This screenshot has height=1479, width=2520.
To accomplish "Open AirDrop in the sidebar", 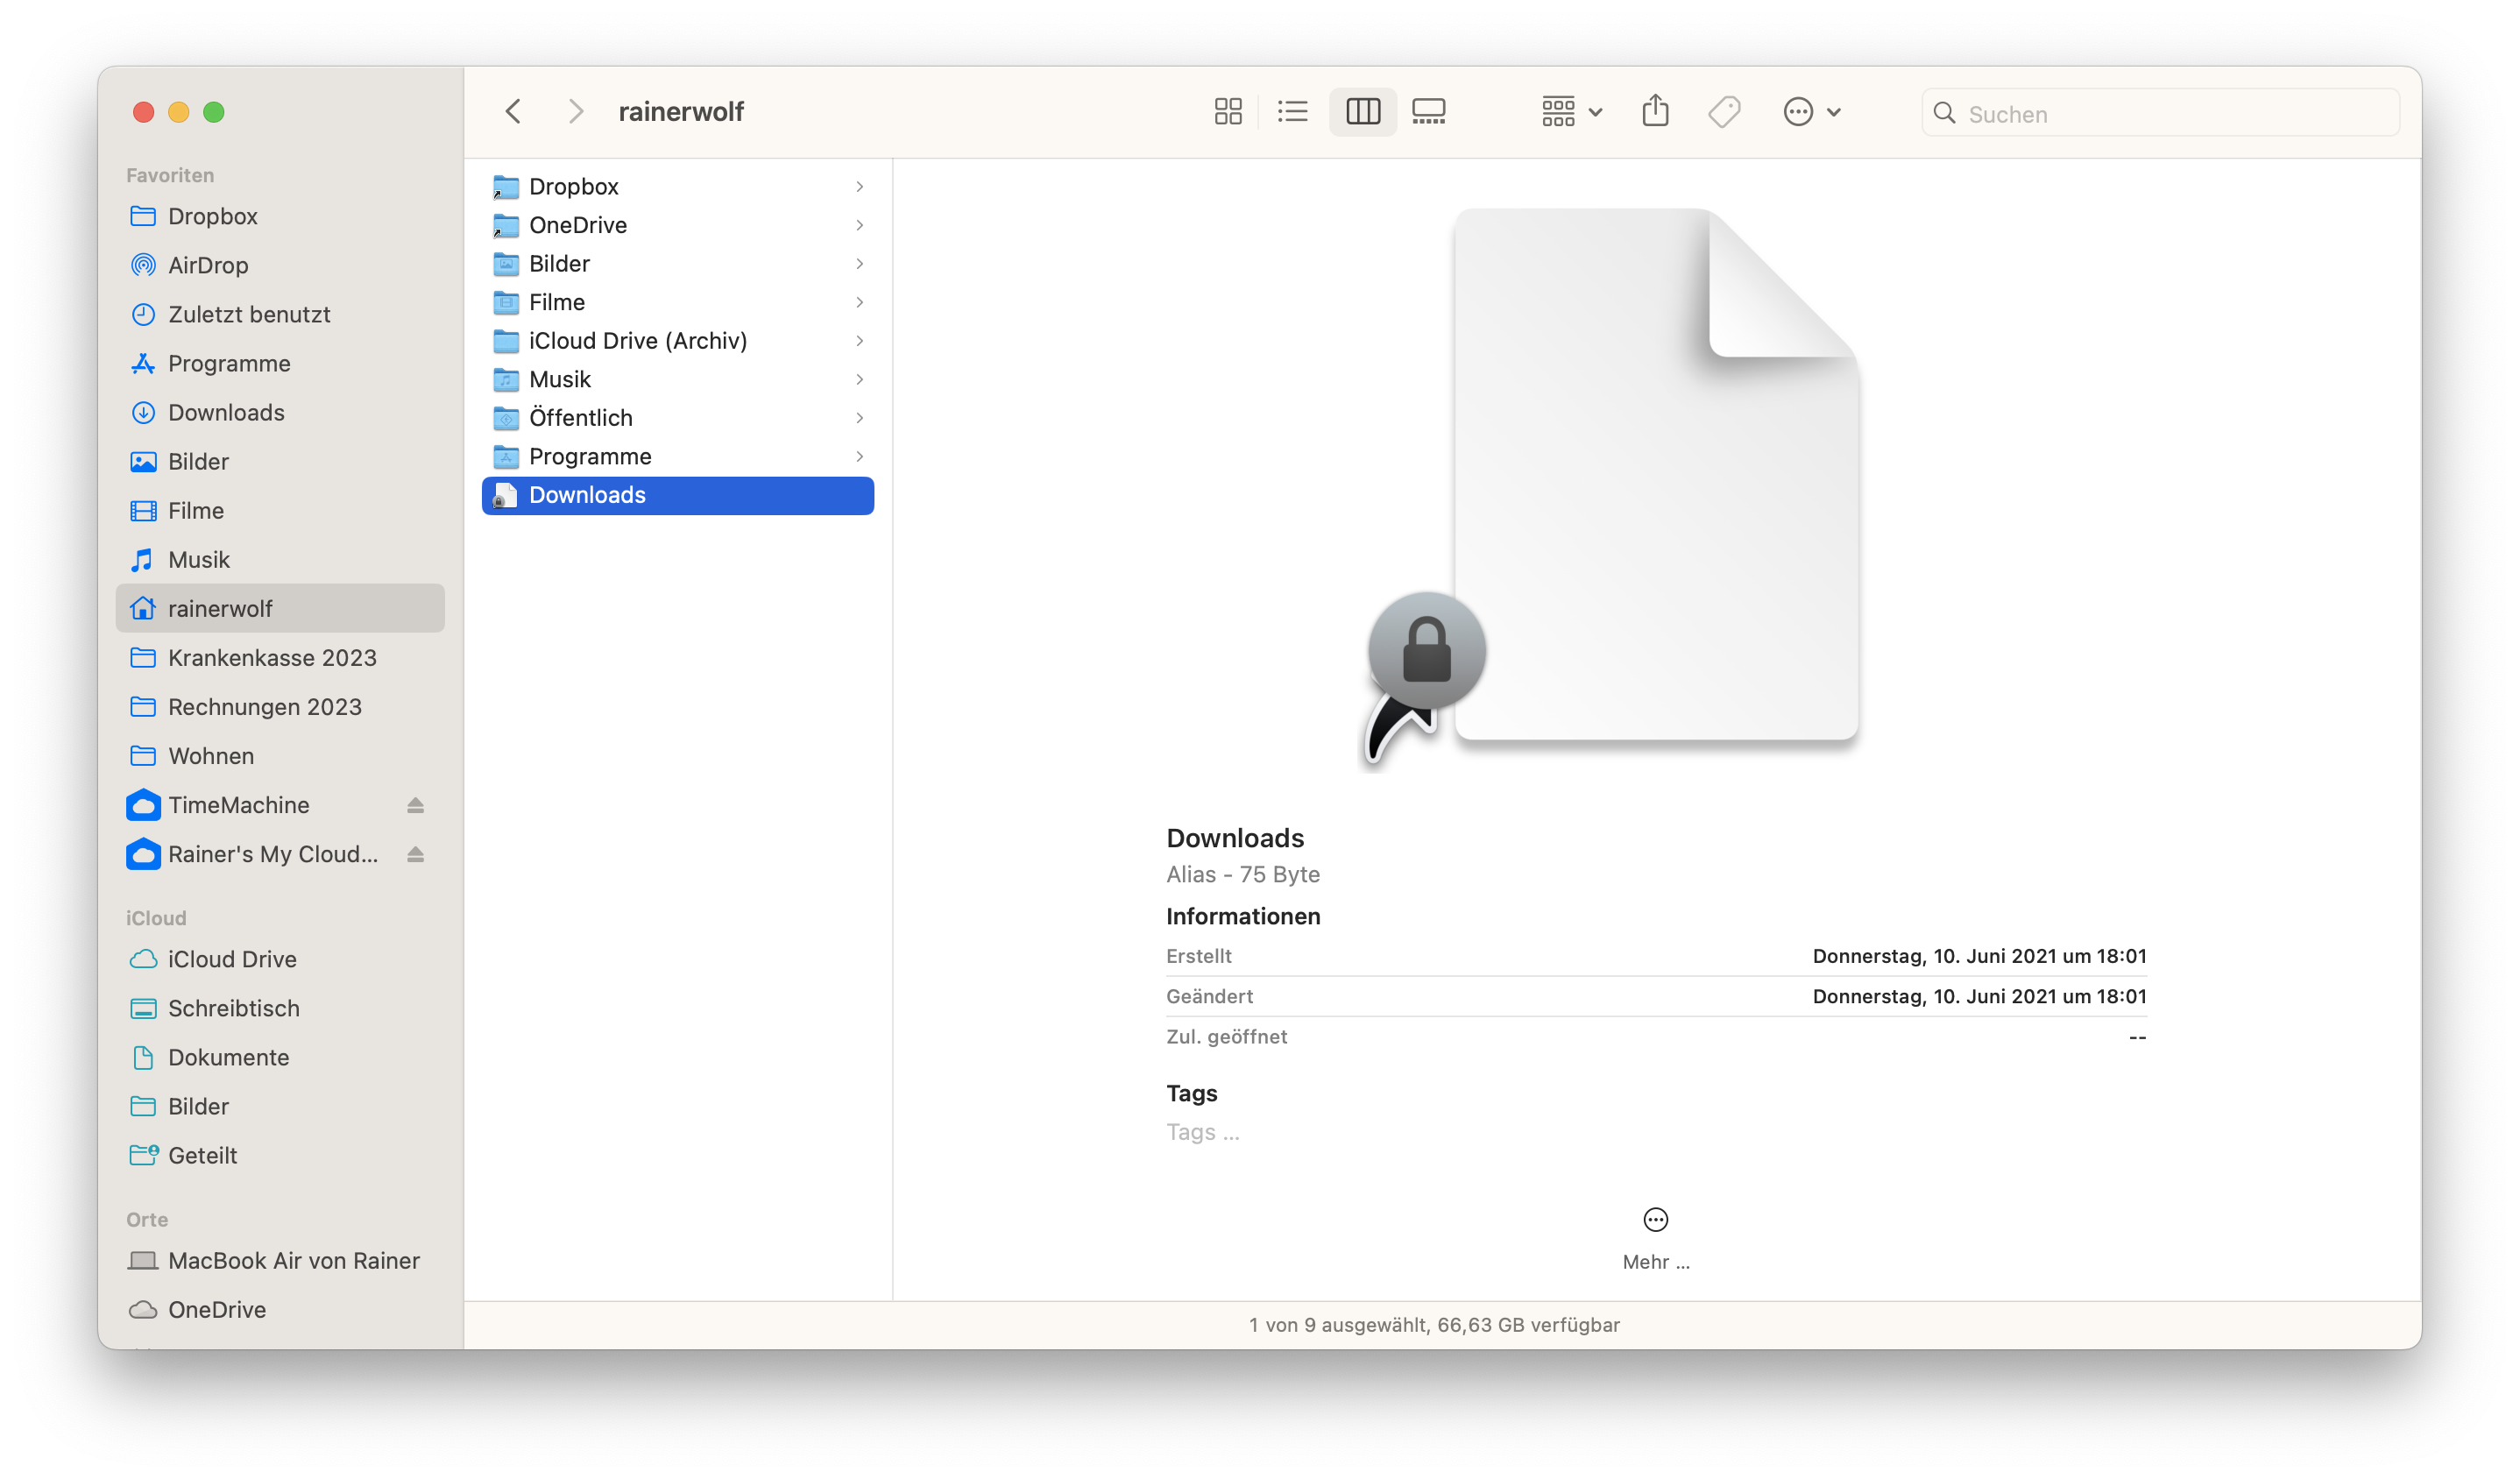I will click(208, 265).
